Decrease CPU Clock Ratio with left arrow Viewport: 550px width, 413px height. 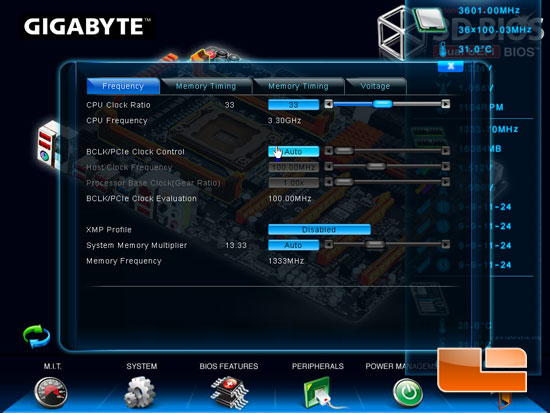point(328,104)
